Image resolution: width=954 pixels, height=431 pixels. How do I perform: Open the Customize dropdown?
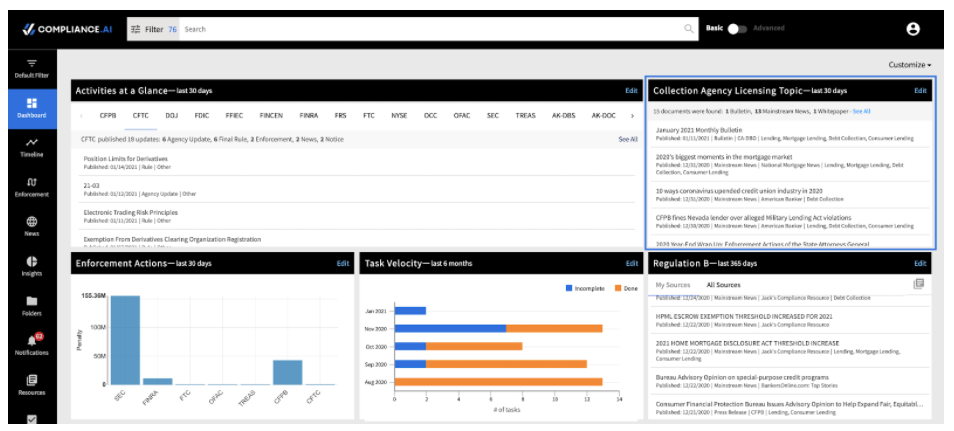click(x=910, y=65)
